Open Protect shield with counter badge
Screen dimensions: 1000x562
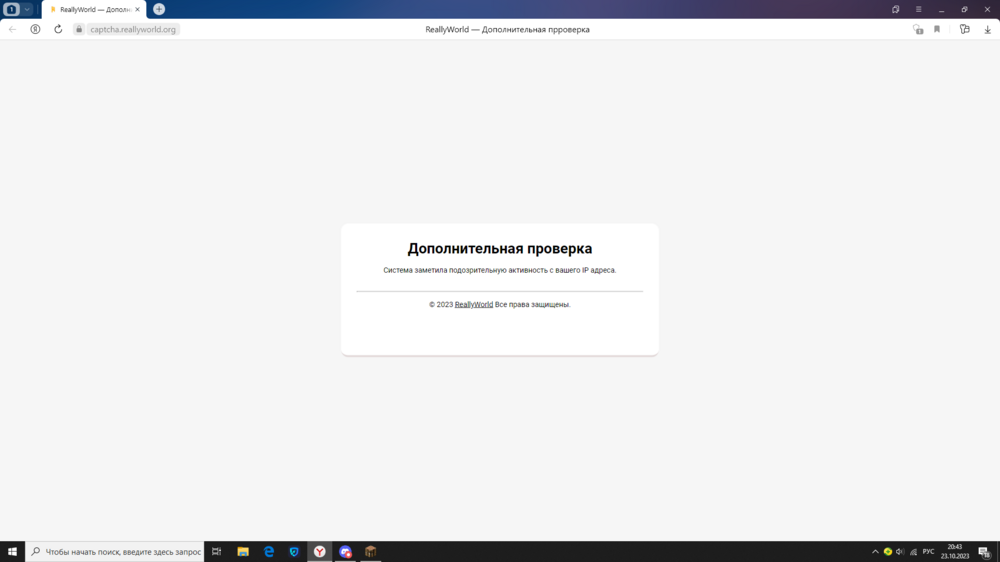point(918,29)
